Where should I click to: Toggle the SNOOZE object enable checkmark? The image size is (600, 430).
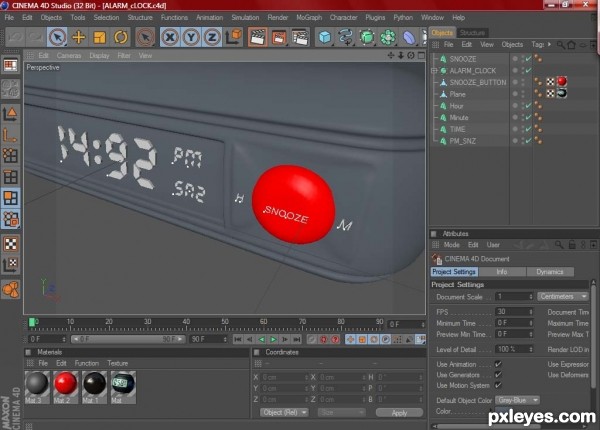point(528,59)
